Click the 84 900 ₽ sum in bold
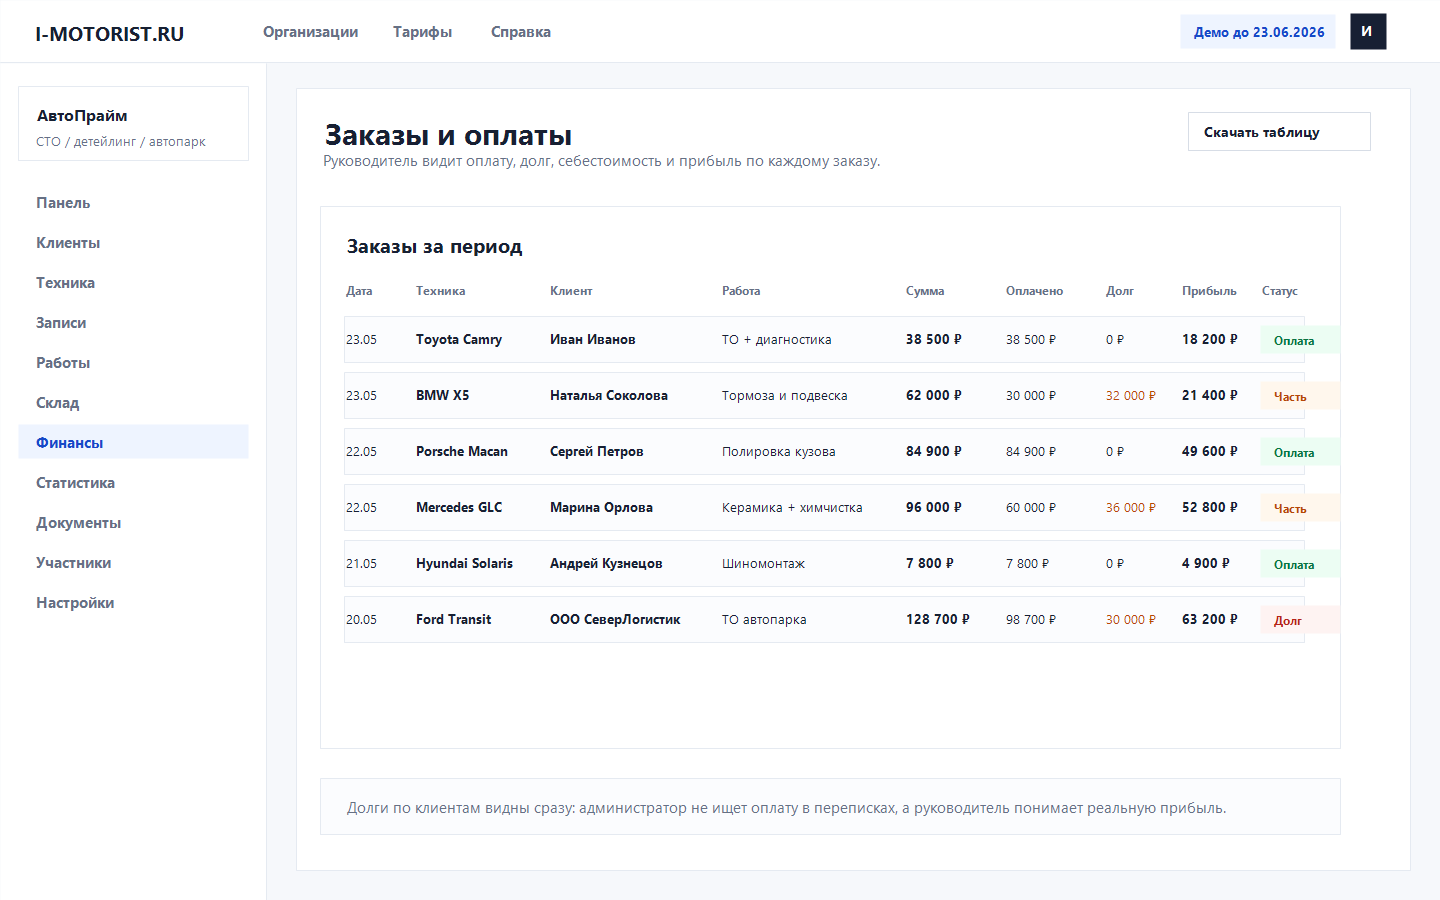 (933, 451)
